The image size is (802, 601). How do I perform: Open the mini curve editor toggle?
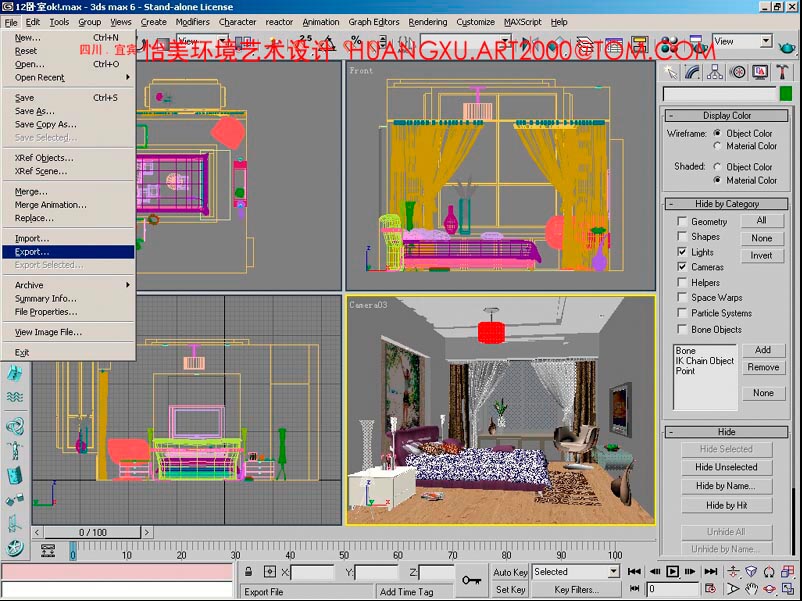[48, 550]
